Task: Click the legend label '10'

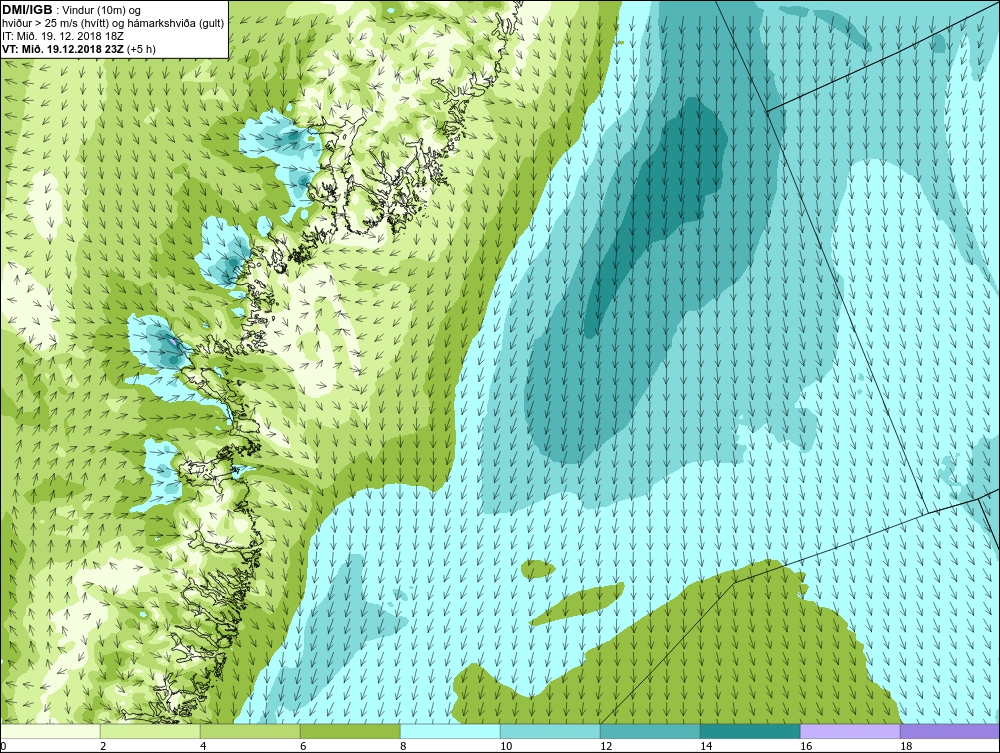Action: click(506, 746)
